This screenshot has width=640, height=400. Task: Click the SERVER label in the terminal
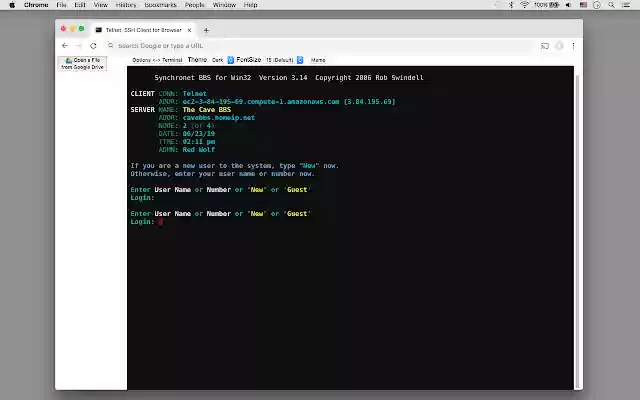point(142,109)
